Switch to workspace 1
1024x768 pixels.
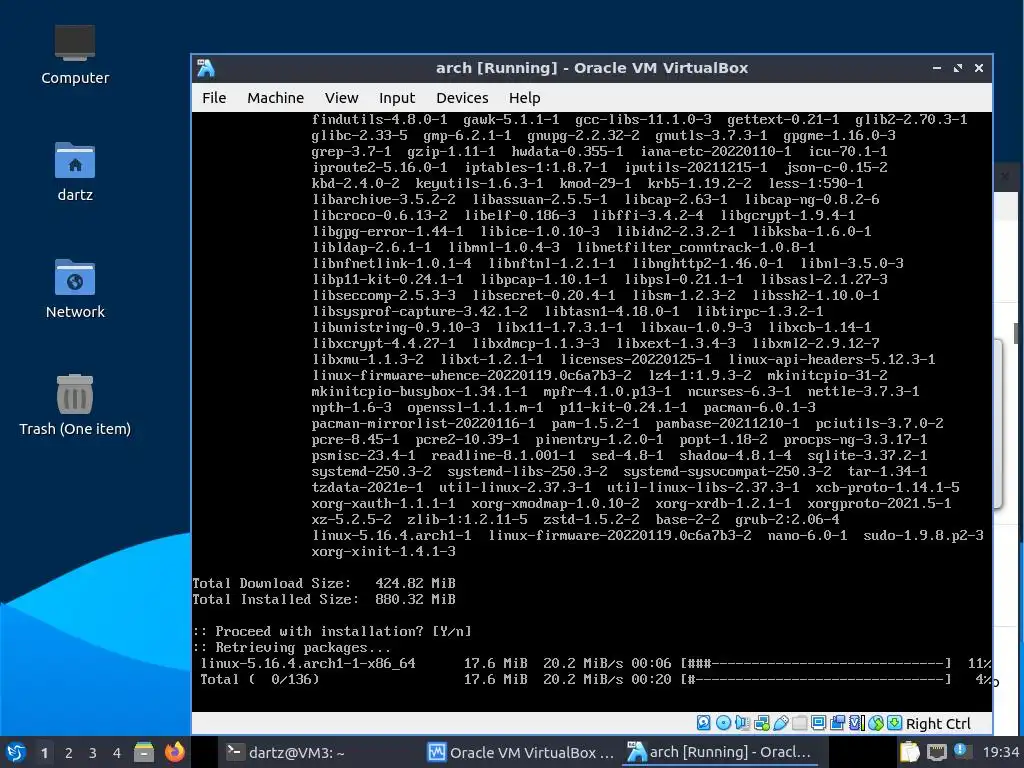tap(44, 753)
